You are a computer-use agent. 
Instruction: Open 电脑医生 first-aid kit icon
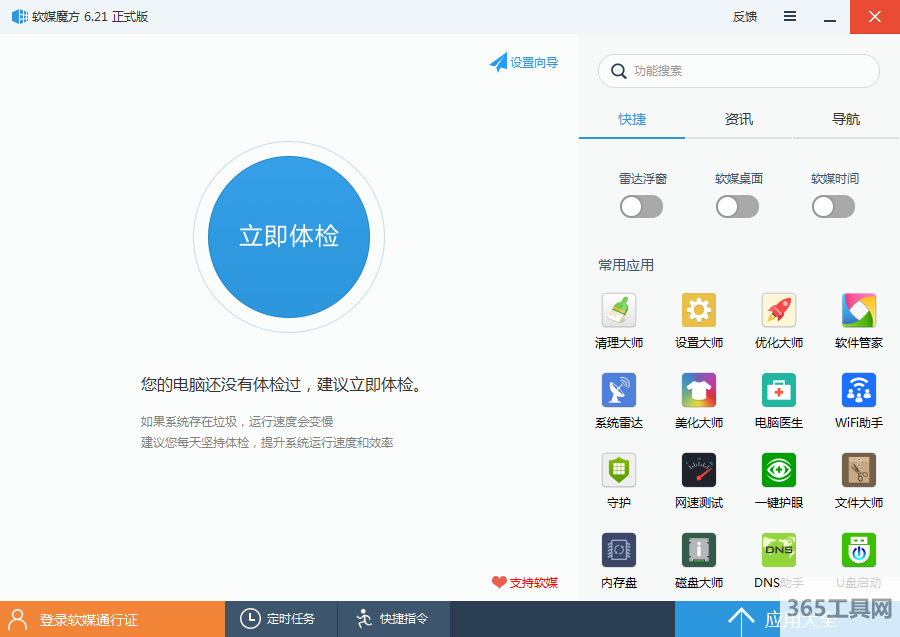(778, 390)
